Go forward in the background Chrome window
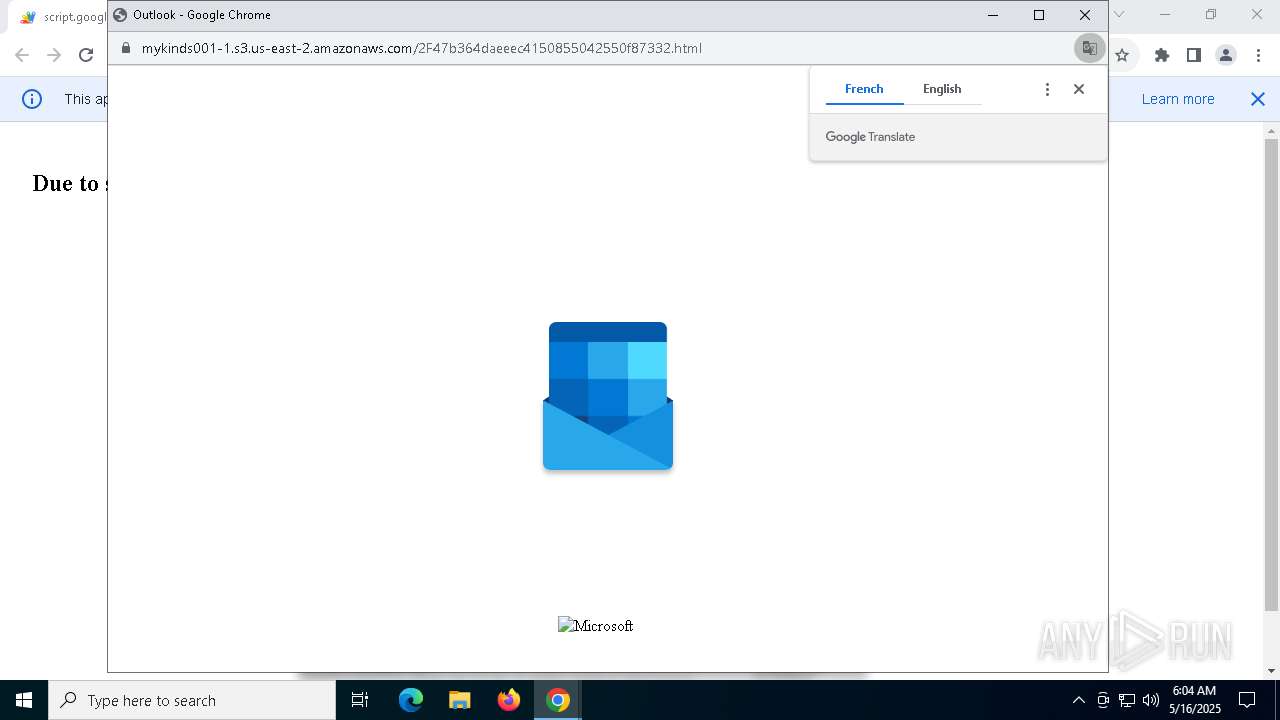Viewport: 1280px width, 720px height. click(x=54, y=55)
